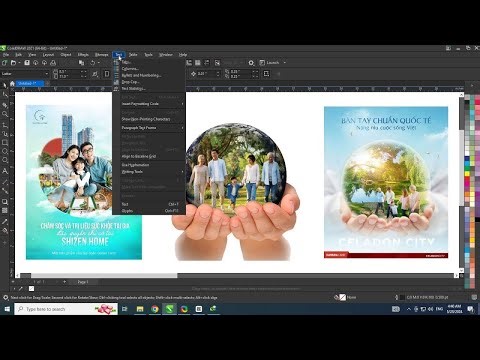Viewport: 480px width, 360px height.
Task: Switch to portrait page orientation
Action: click(107, 74)
